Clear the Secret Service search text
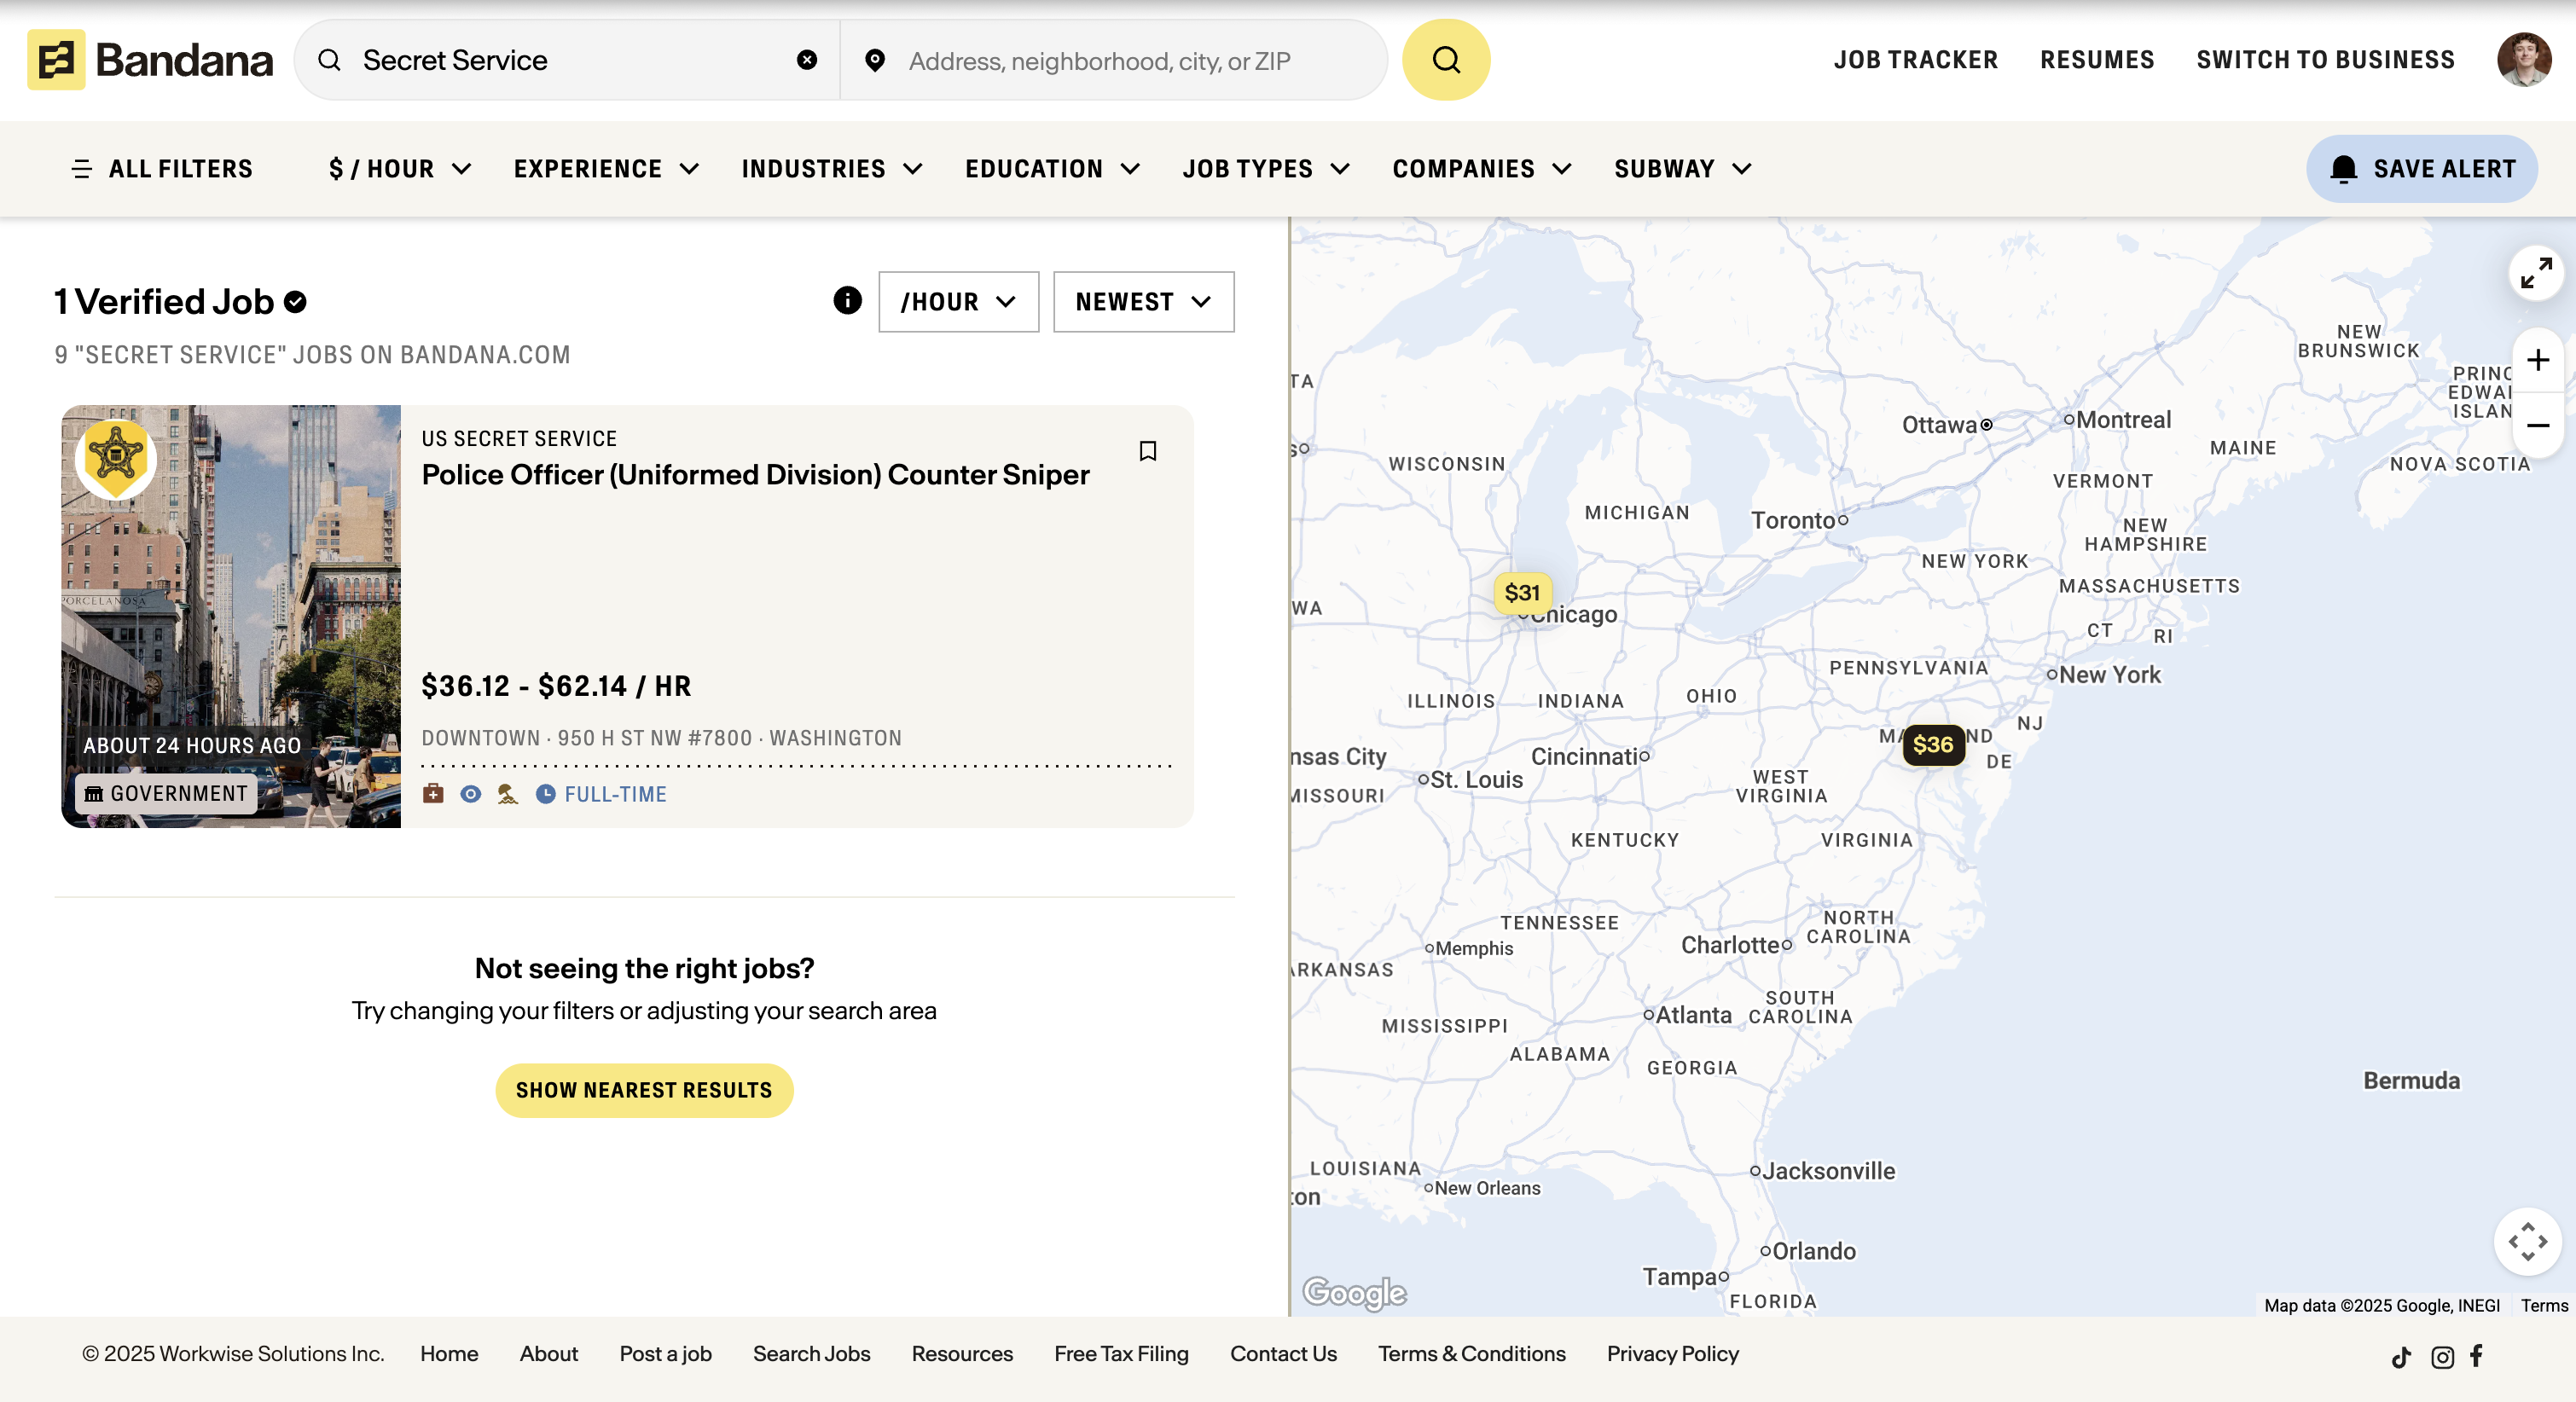 pyautogui.click(x=806, y=60)
